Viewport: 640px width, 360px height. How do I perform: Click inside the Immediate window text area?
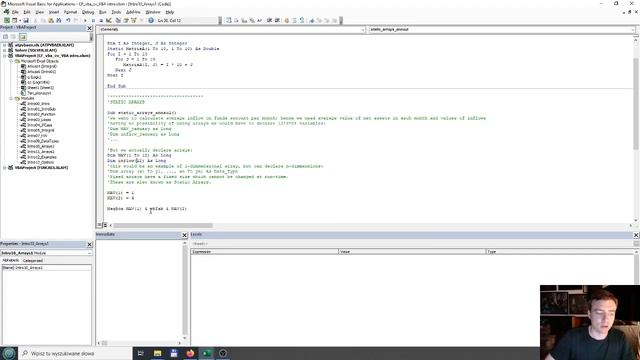[x=139, y=289]
